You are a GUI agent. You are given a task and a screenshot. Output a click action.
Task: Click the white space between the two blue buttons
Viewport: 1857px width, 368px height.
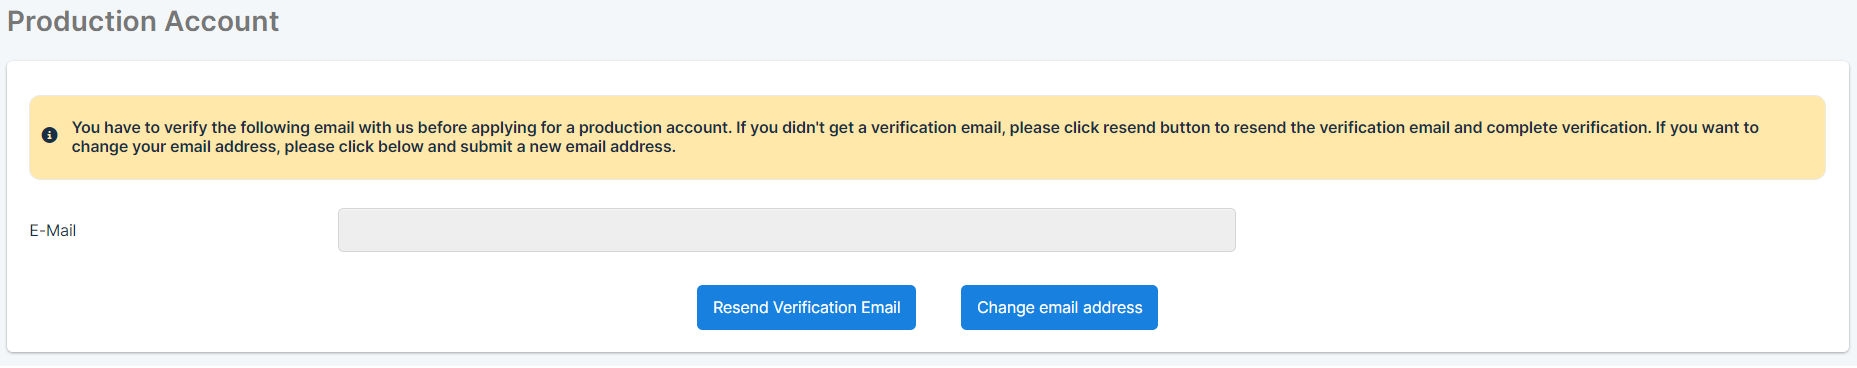coord(938,307)
